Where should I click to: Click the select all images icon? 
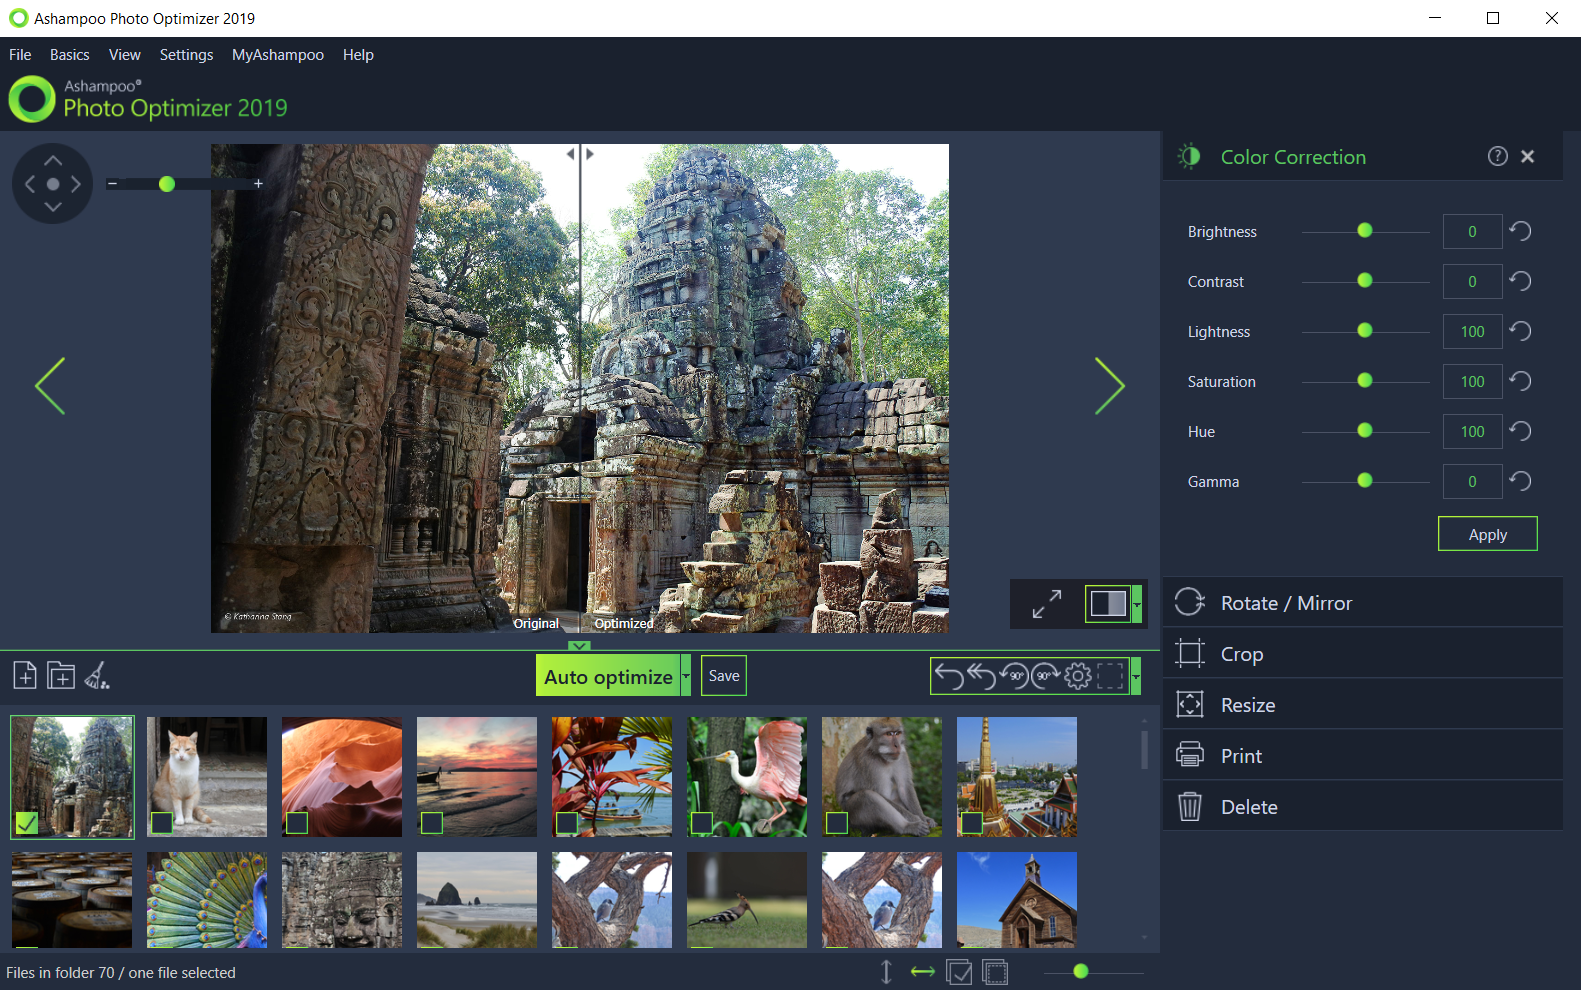pyautogui.click(x=959, y=972)
